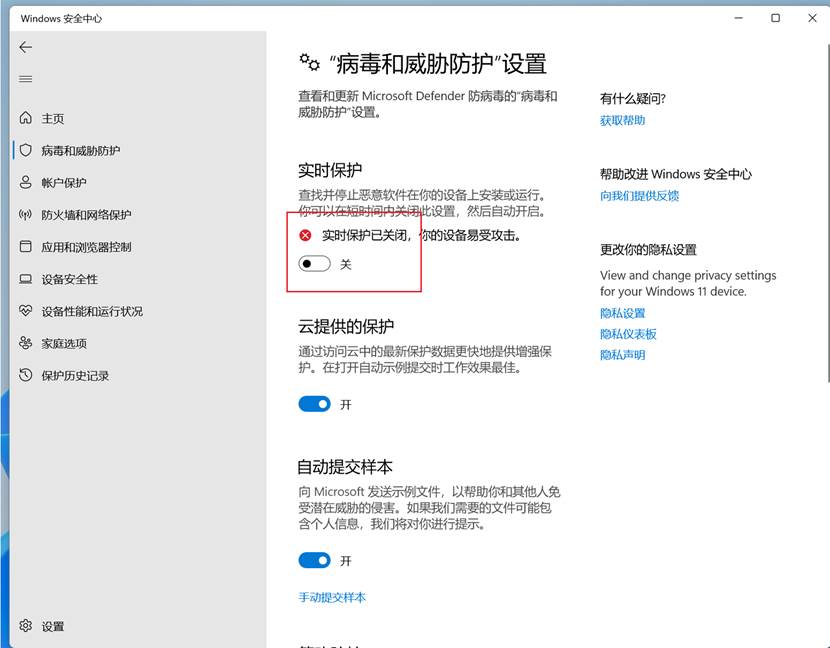Click the 实时保护 section heading
830x648 pixels.
click(x=330, y=170)
